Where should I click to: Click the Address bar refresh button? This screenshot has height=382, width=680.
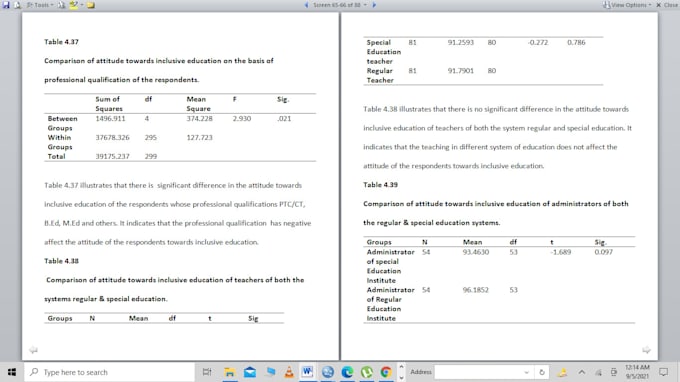click(x=542, y=372)
